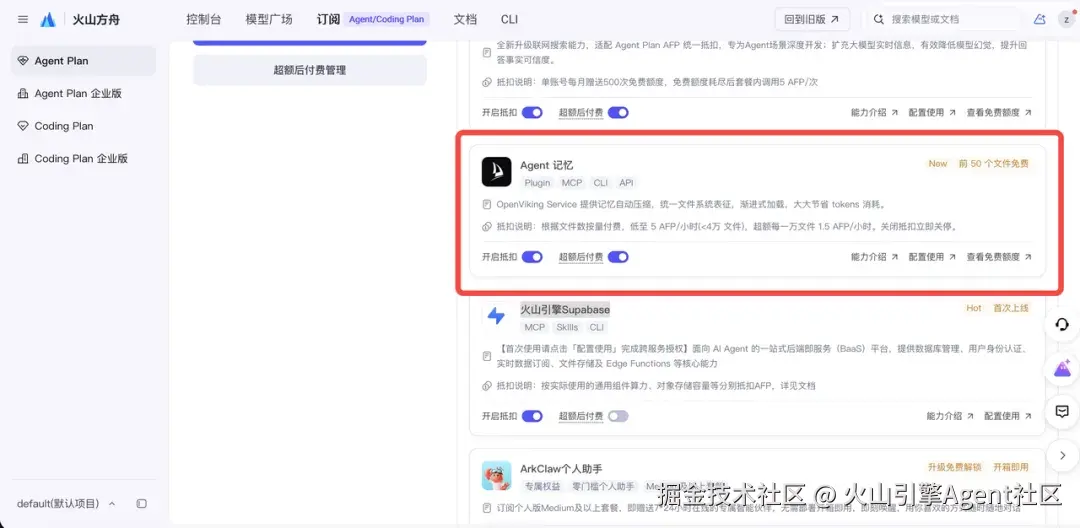Select Agent Plan 企业版 in sidebar
The height and width of the screenshot is (528, 1080).
pyautogui.click(x=83, y=93)
